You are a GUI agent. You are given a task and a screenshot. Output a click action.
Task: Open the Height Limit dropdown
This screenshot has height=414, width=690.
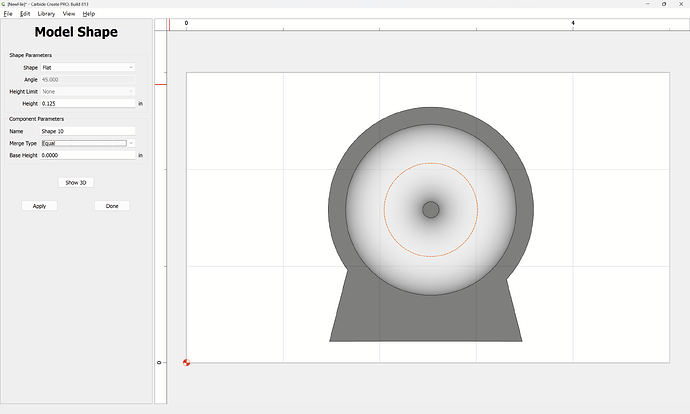[88, 92]
